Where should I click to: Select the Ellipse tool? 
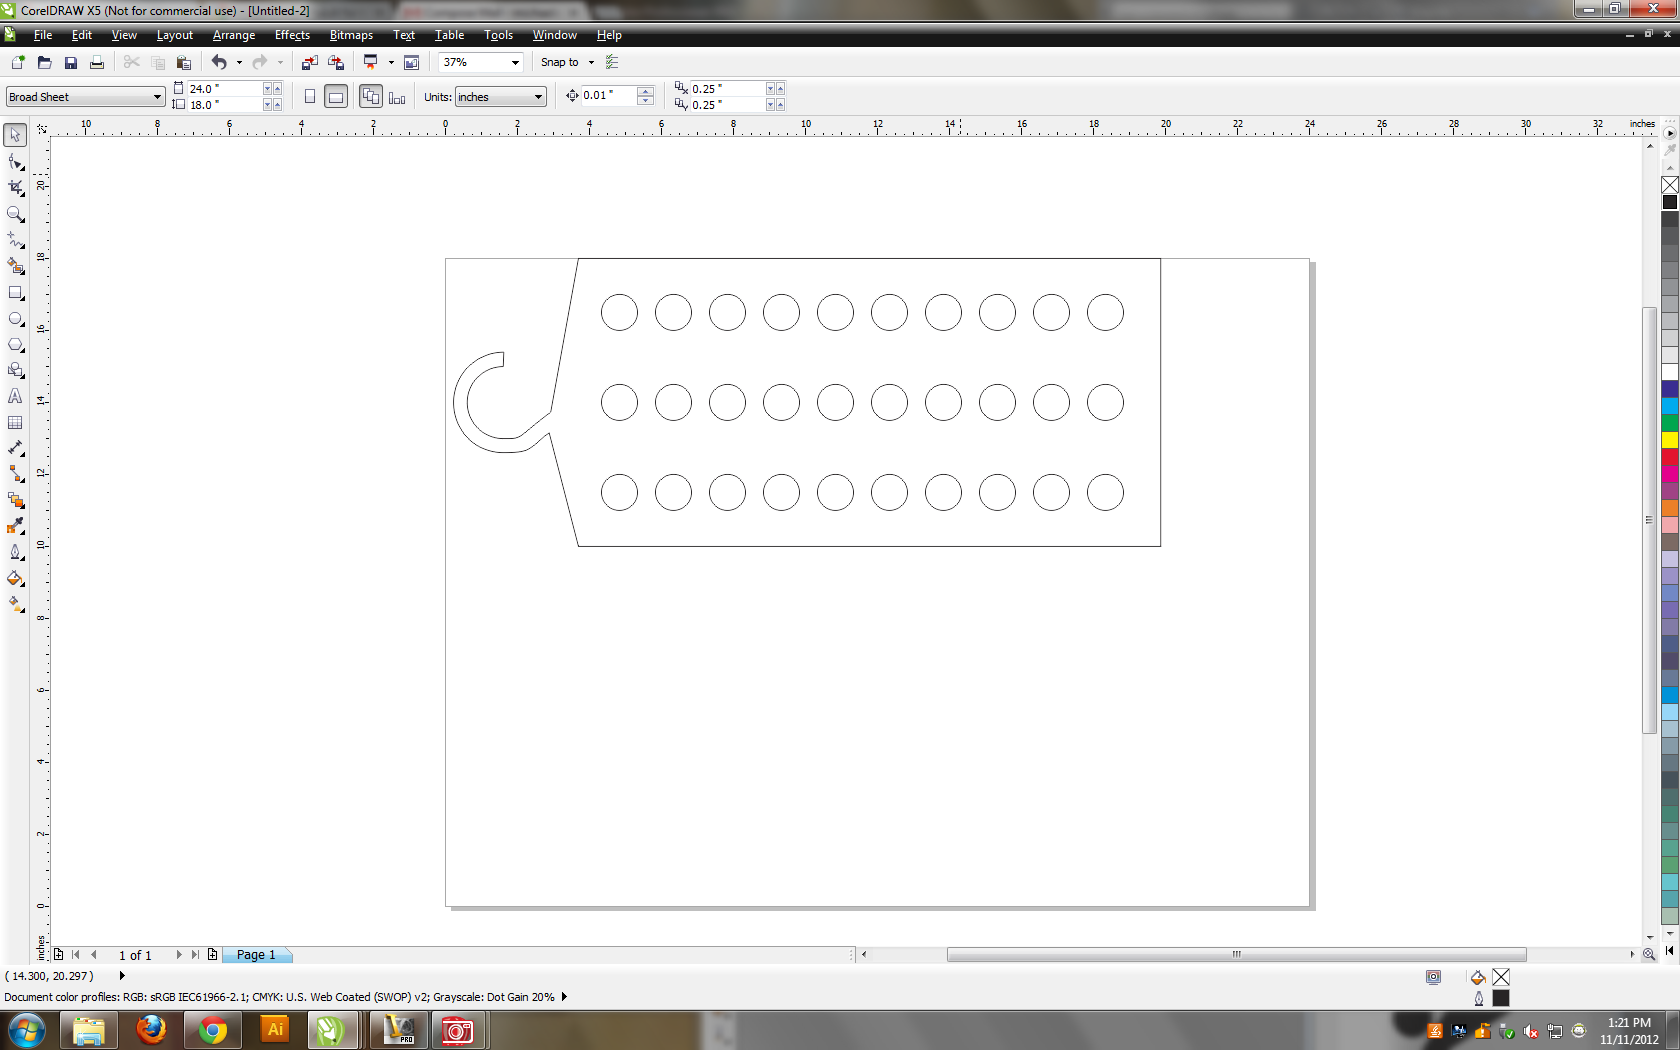pyautogui.click(x=15, y=319)
